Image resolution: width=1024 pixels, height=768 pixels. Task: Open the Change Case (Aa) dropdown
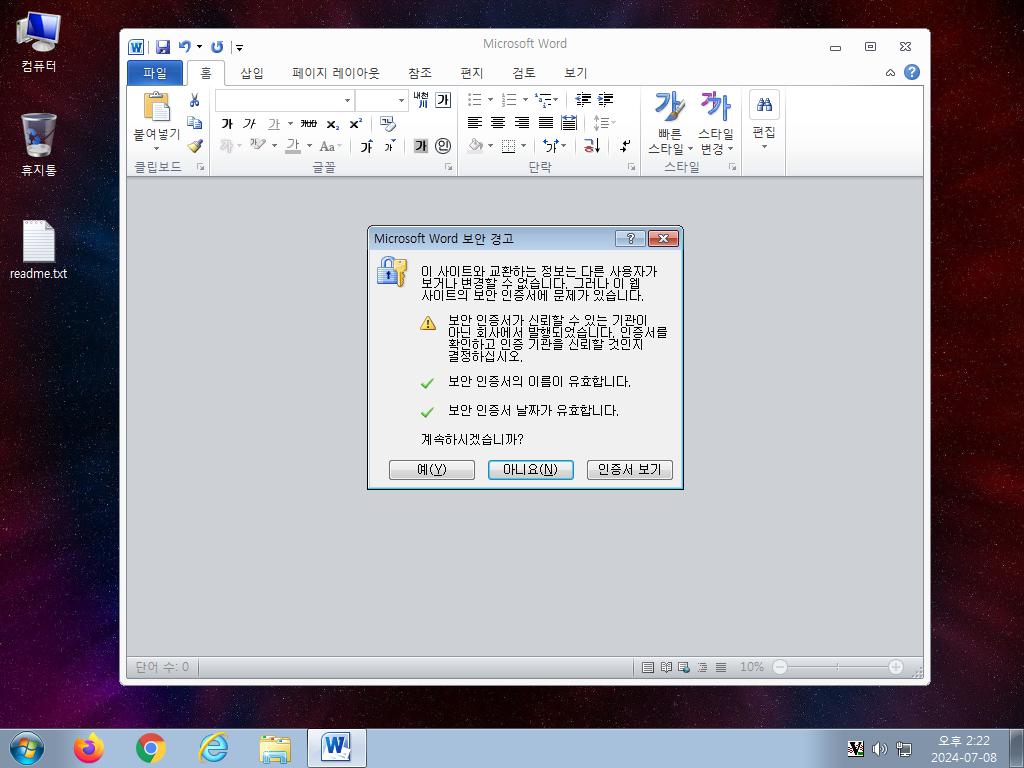330,146
